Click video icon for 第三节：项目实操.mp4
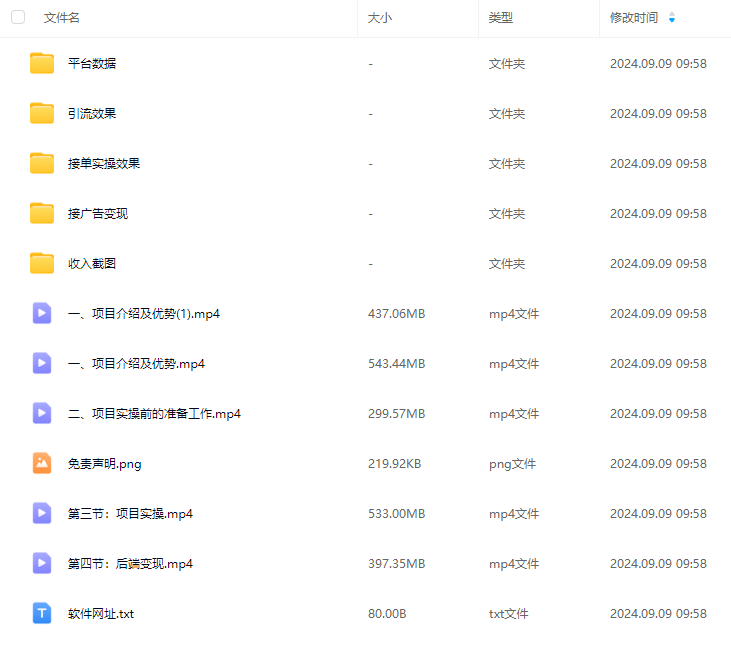731x646 pixels. tap(42, 513)
